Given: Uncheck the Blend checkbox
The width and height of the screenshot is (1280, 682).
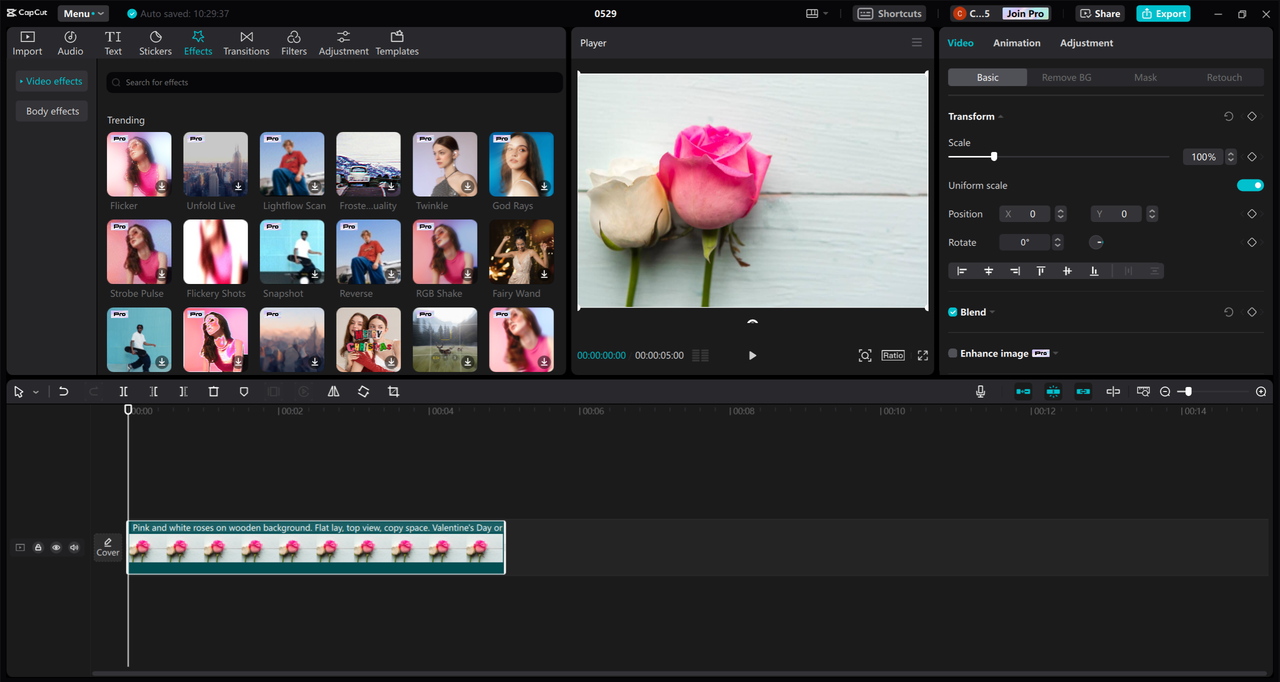Looking at the screenshot, I should [953, 312].
